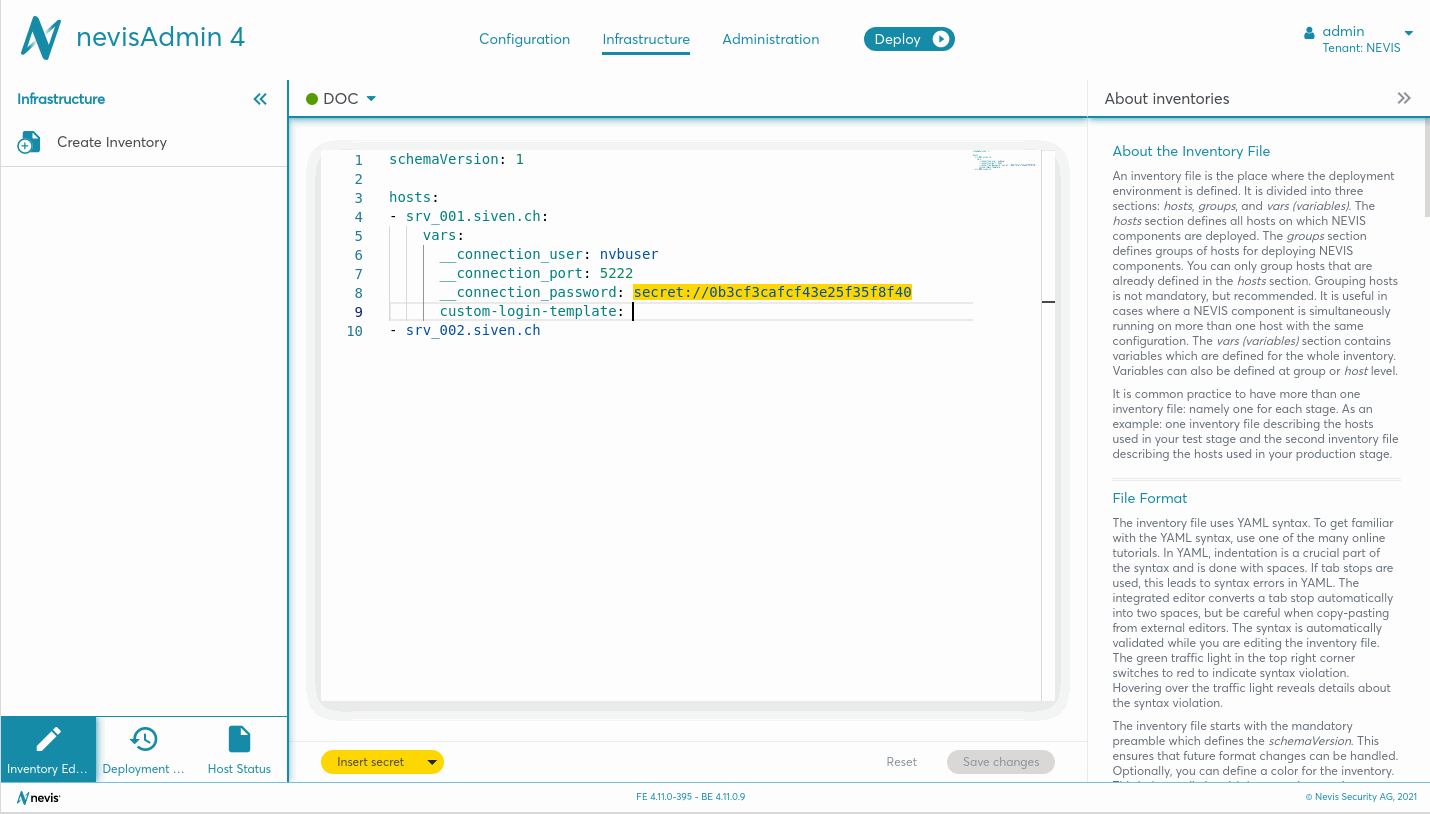Viewport: 1430px width, 814px height.
Task: Open Deployment History clock icon
Action: [x=144, y=740]
